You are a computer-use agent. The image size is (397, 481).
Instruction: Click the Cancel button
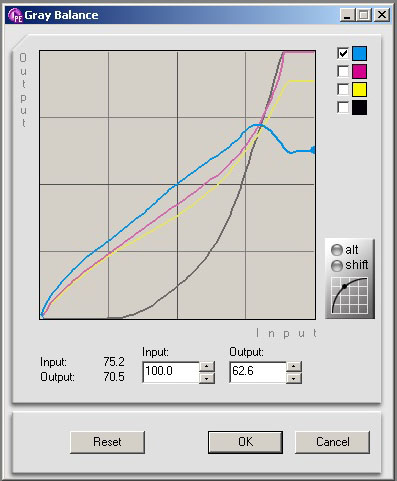pyautogui.click(x=333, y=442)
